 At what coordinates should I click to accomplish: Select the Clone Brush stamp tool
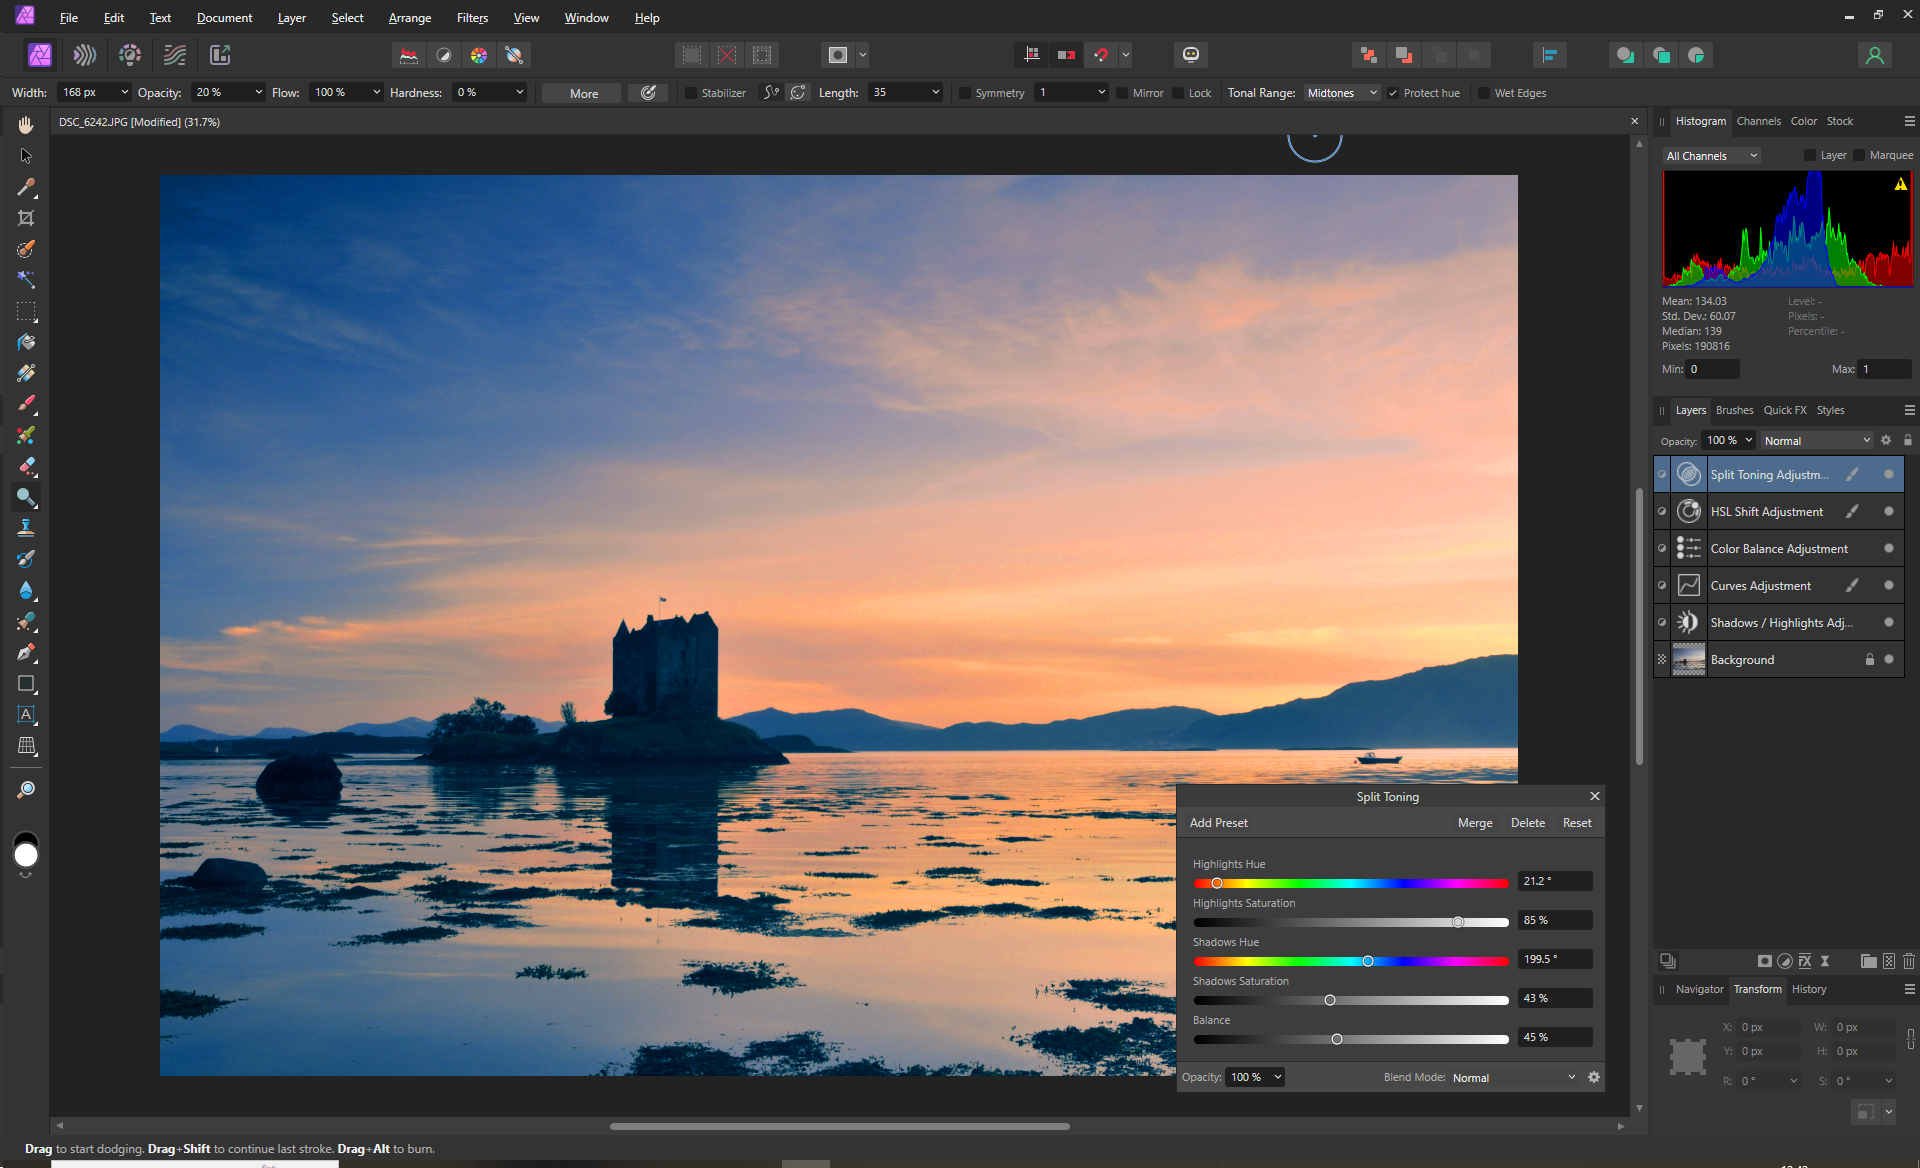pos(26,528)
